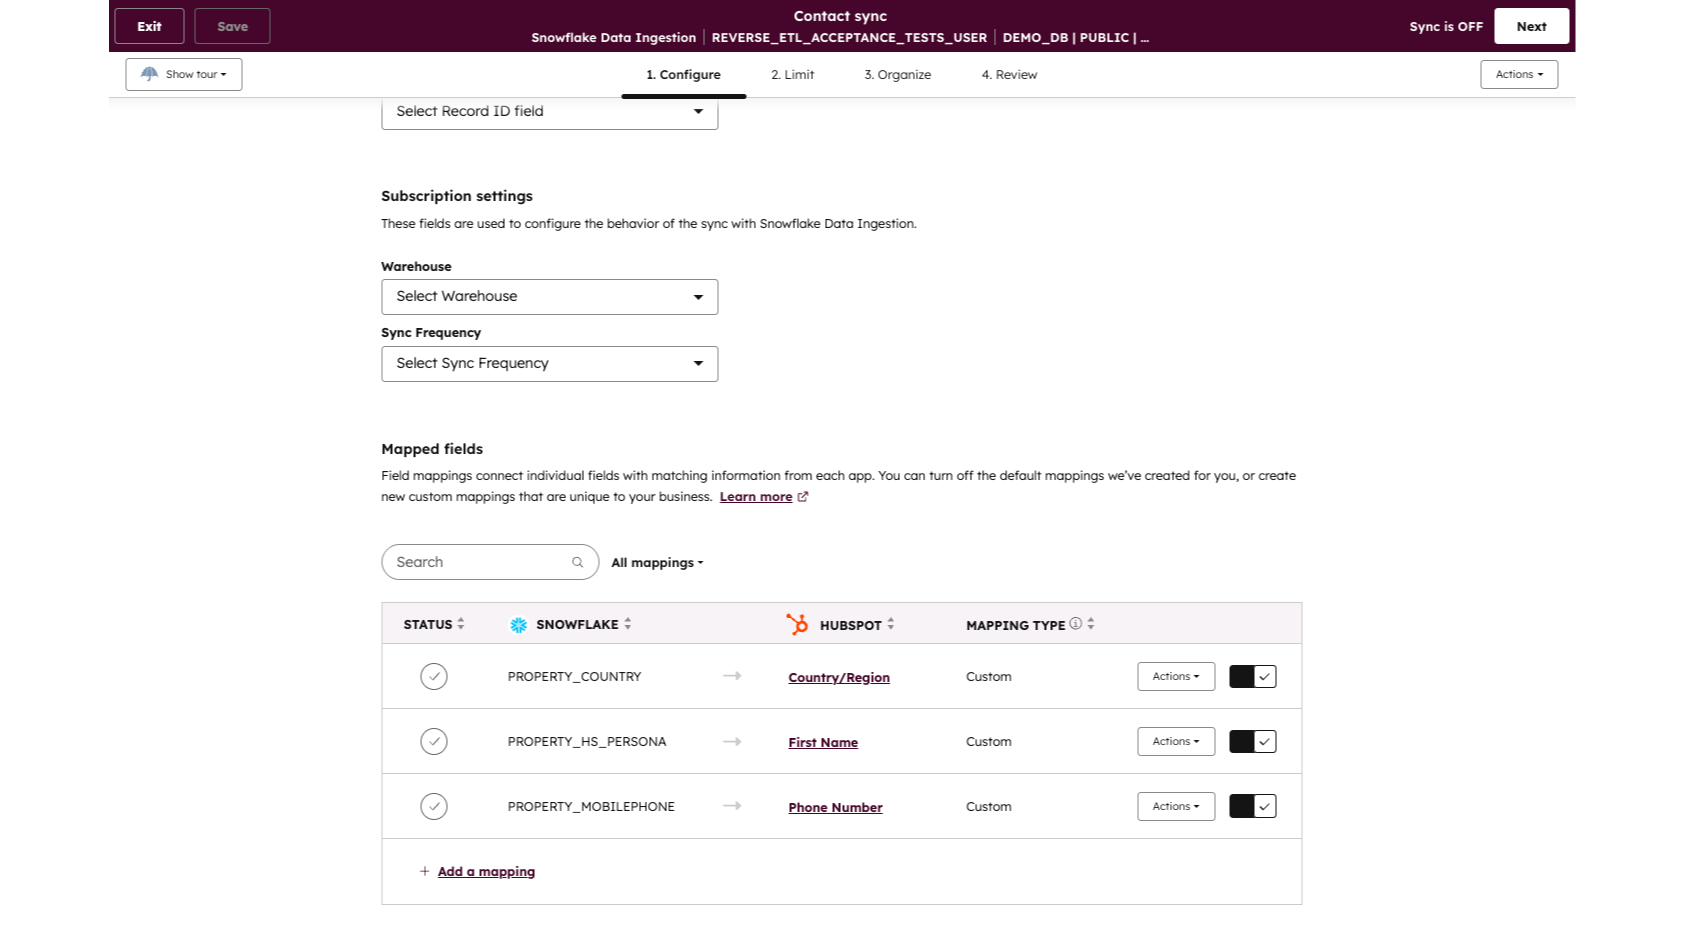Open the All mappings filter dropdown
This screenshot has width=1685, height=948.
(x=656, y=562)
